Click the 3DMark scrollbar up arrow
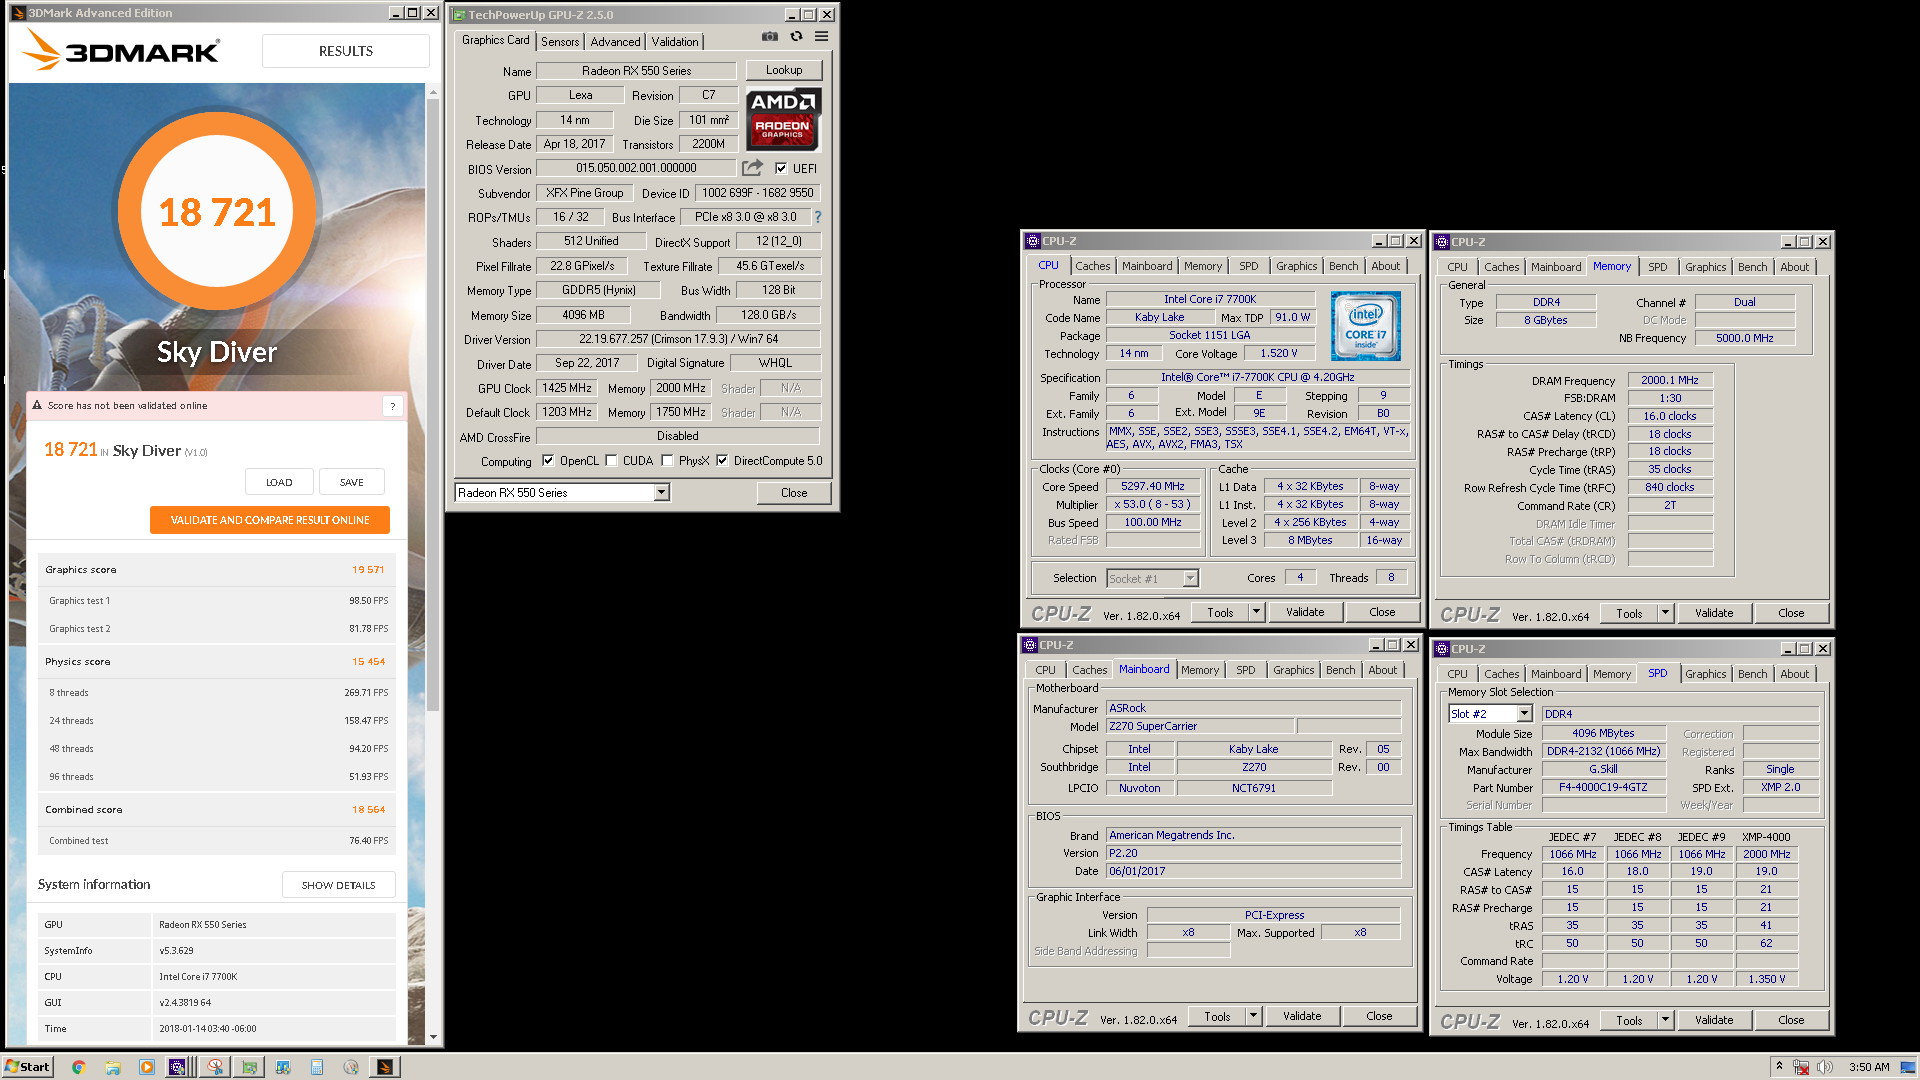Screen dimensions: 1920x1080 pyautogui.click(x=433, y=92)
